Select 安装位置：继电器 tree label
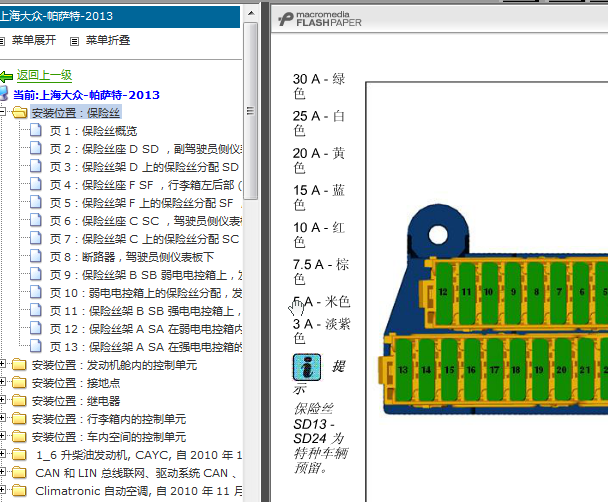Image resolution: width=608 pixels, height=502 pixels. pos(76,401)
